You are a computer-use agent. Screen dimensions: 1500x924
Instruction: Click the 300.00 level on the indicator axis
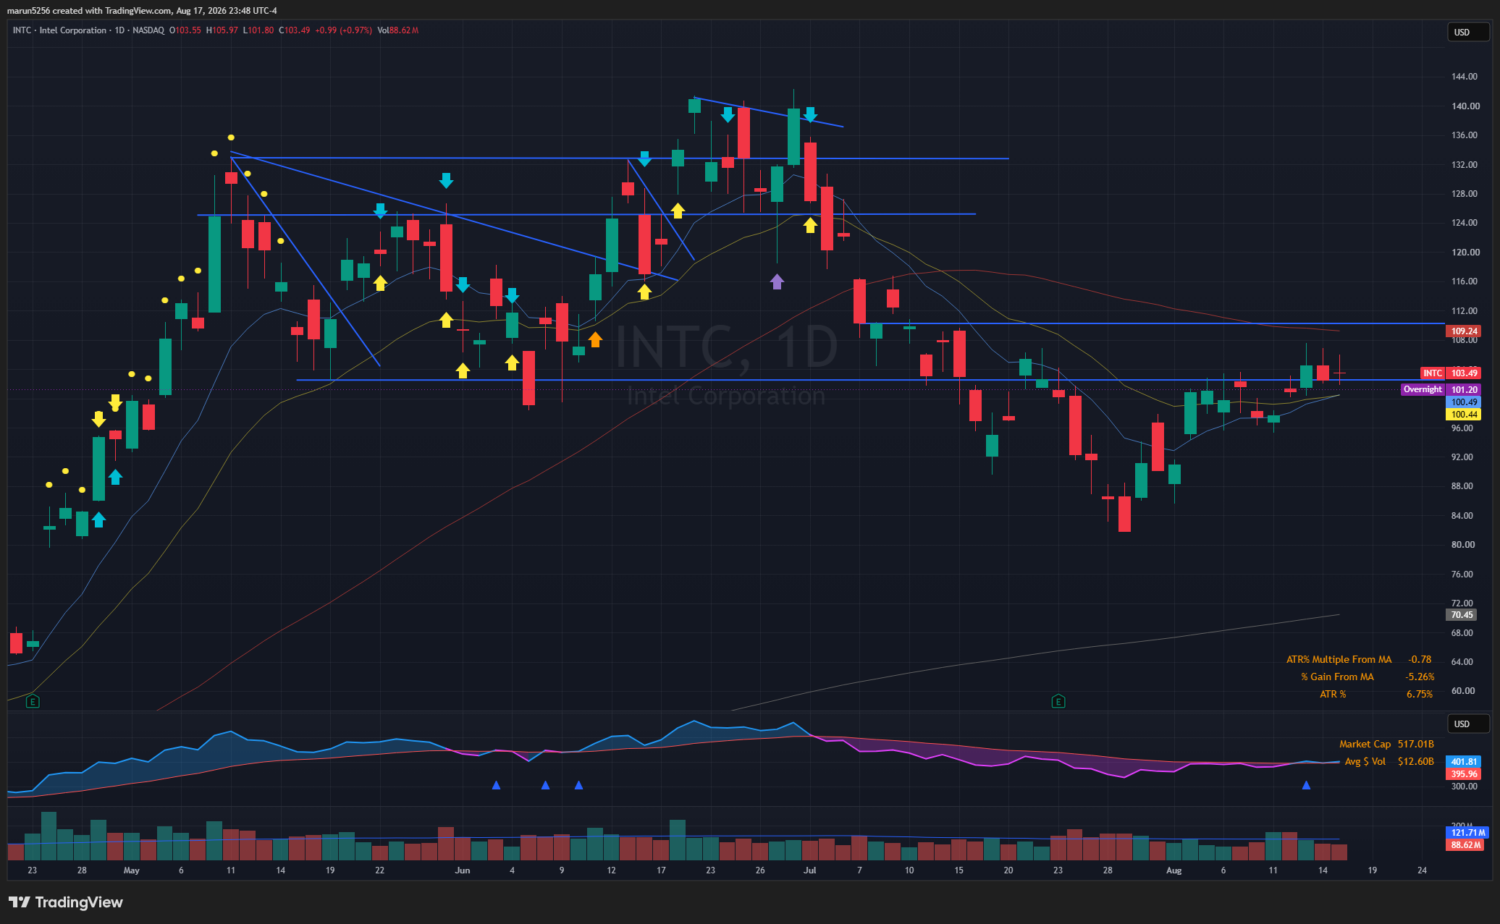tap(1464, 787)
